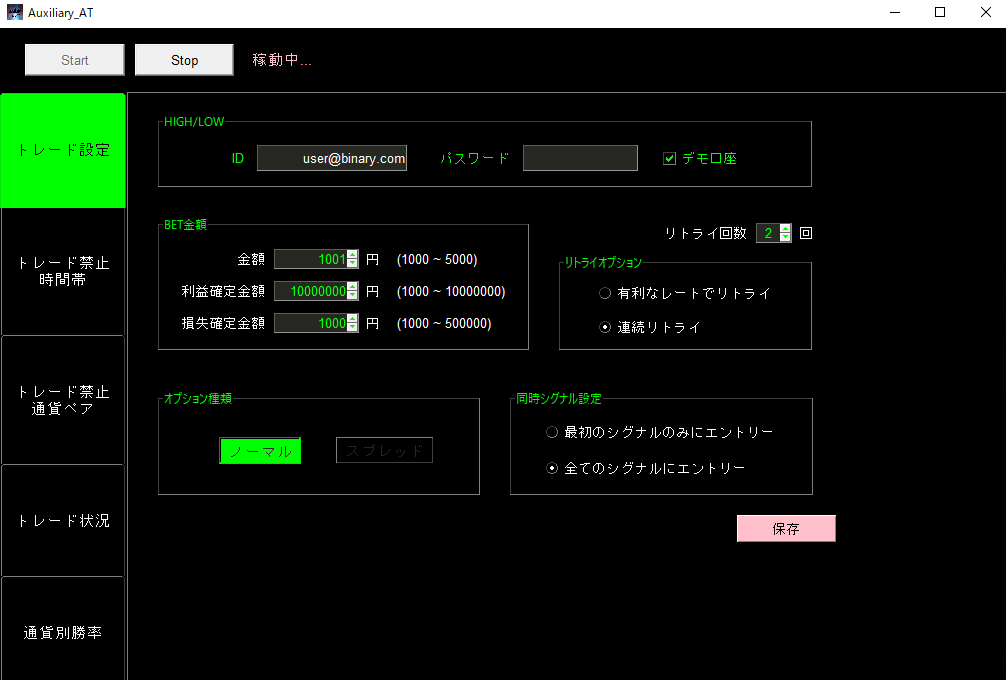Open the トレード設定 tab
1006x680 pixels.
[x=63, y=150]
